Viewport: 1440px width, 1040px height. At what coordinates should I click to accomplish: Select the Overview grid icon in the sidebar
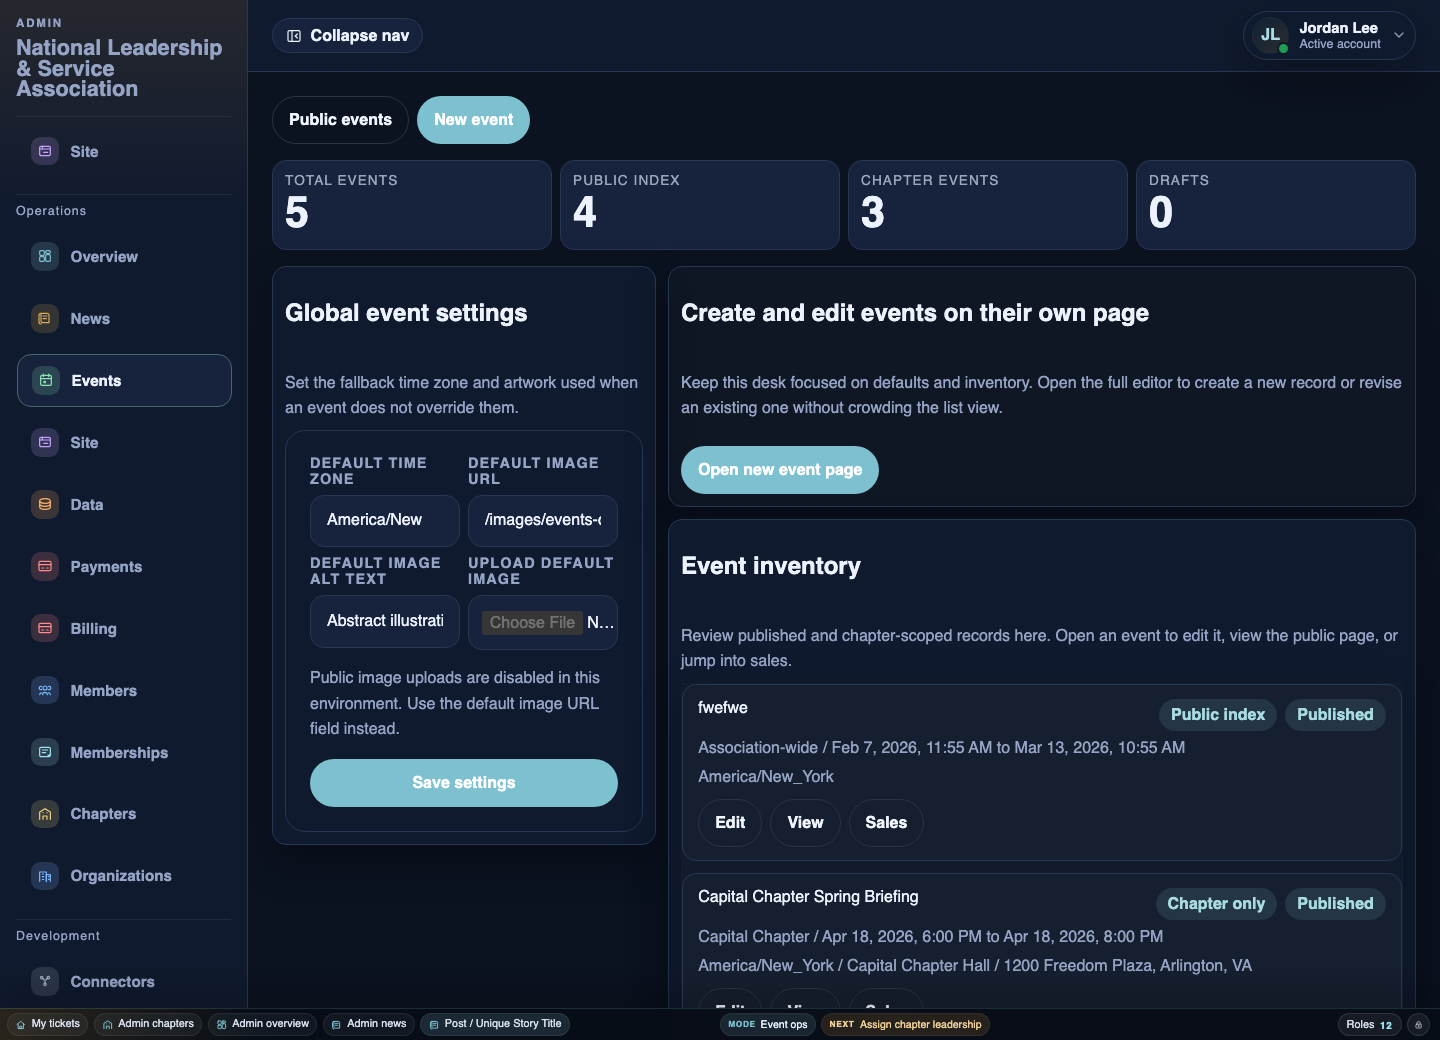[x=44, y=257]
